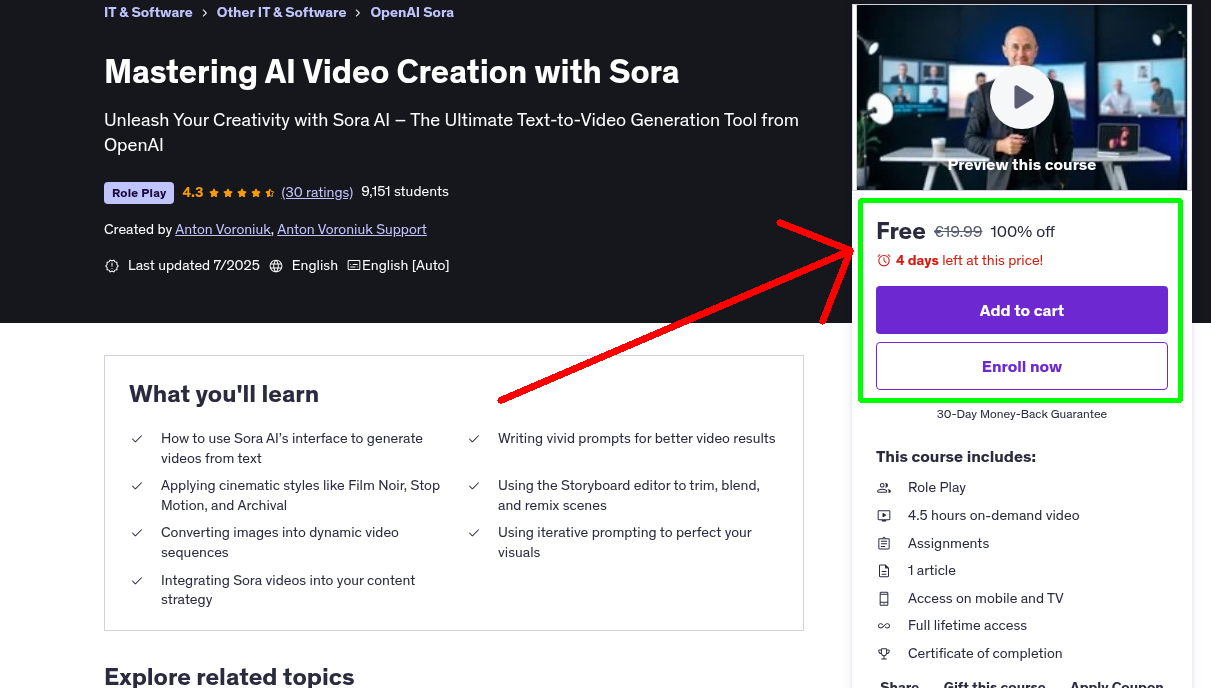The image size is (1211, 688).
Task: Click Certificate of completion text
Action: click(985, 653)
